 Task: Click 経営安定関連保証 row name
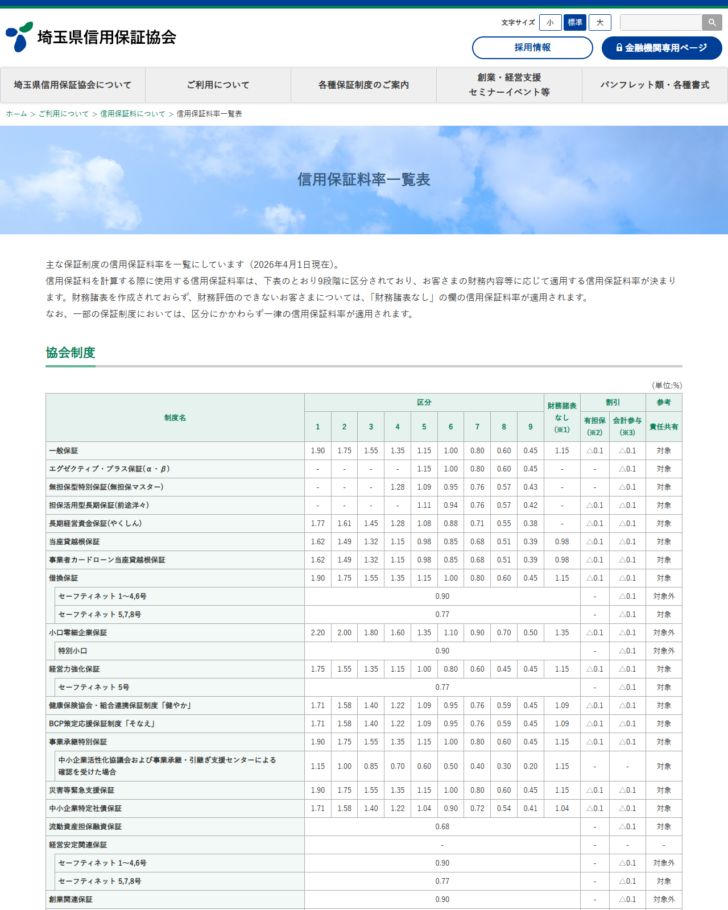coord(78,845)
